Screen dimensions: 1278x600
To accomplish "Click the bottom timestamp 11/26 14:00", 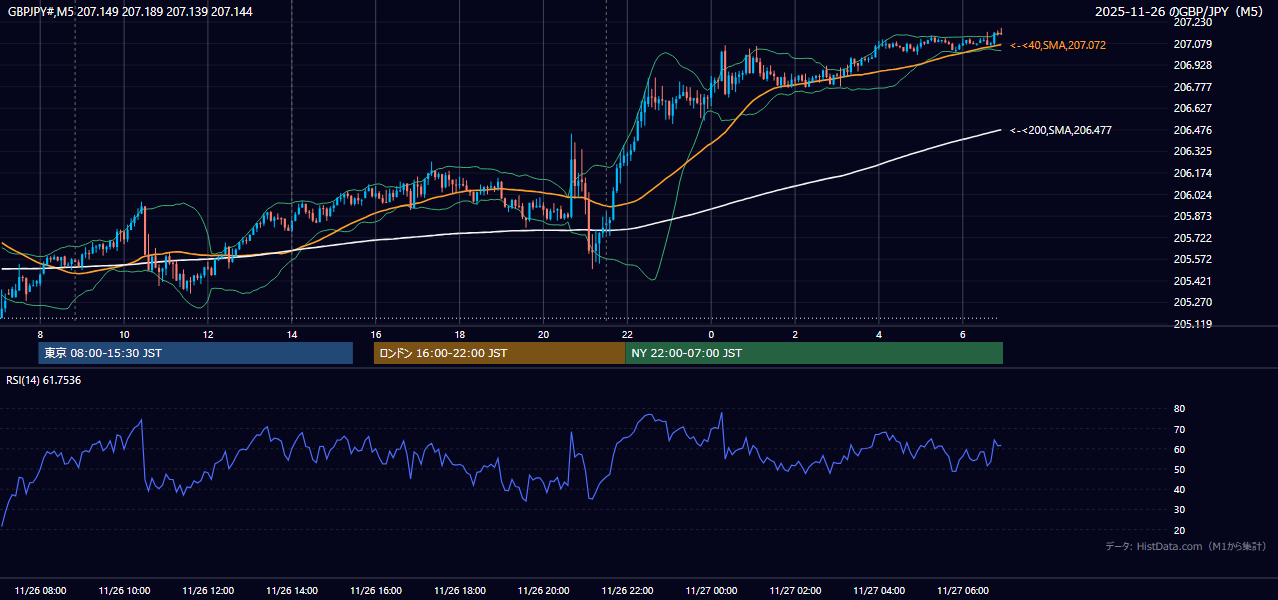I will [x=292, y=591].
